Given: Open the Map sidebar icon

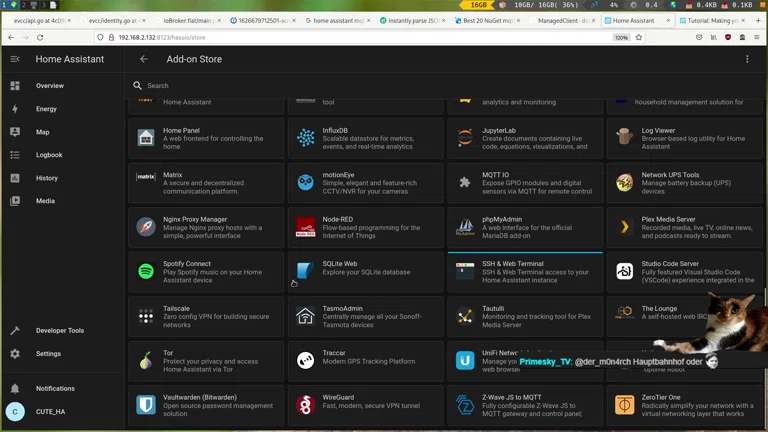Looking at the screenshot, I should (15, 132).
